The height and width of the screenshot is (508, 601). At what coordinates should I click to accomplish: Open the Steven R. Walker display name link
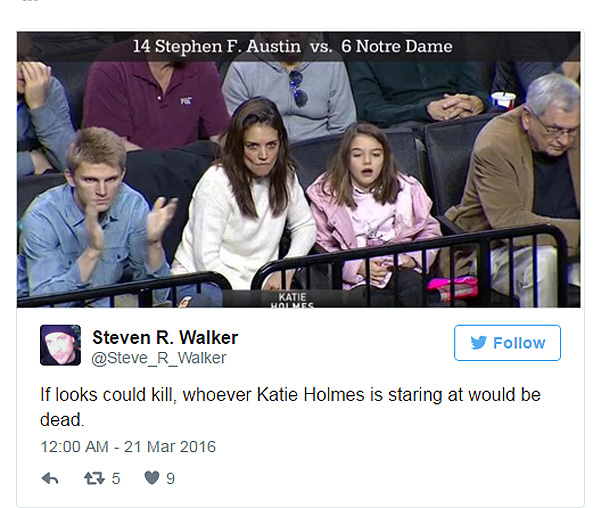pyautogui.click(x=164, y=337)
